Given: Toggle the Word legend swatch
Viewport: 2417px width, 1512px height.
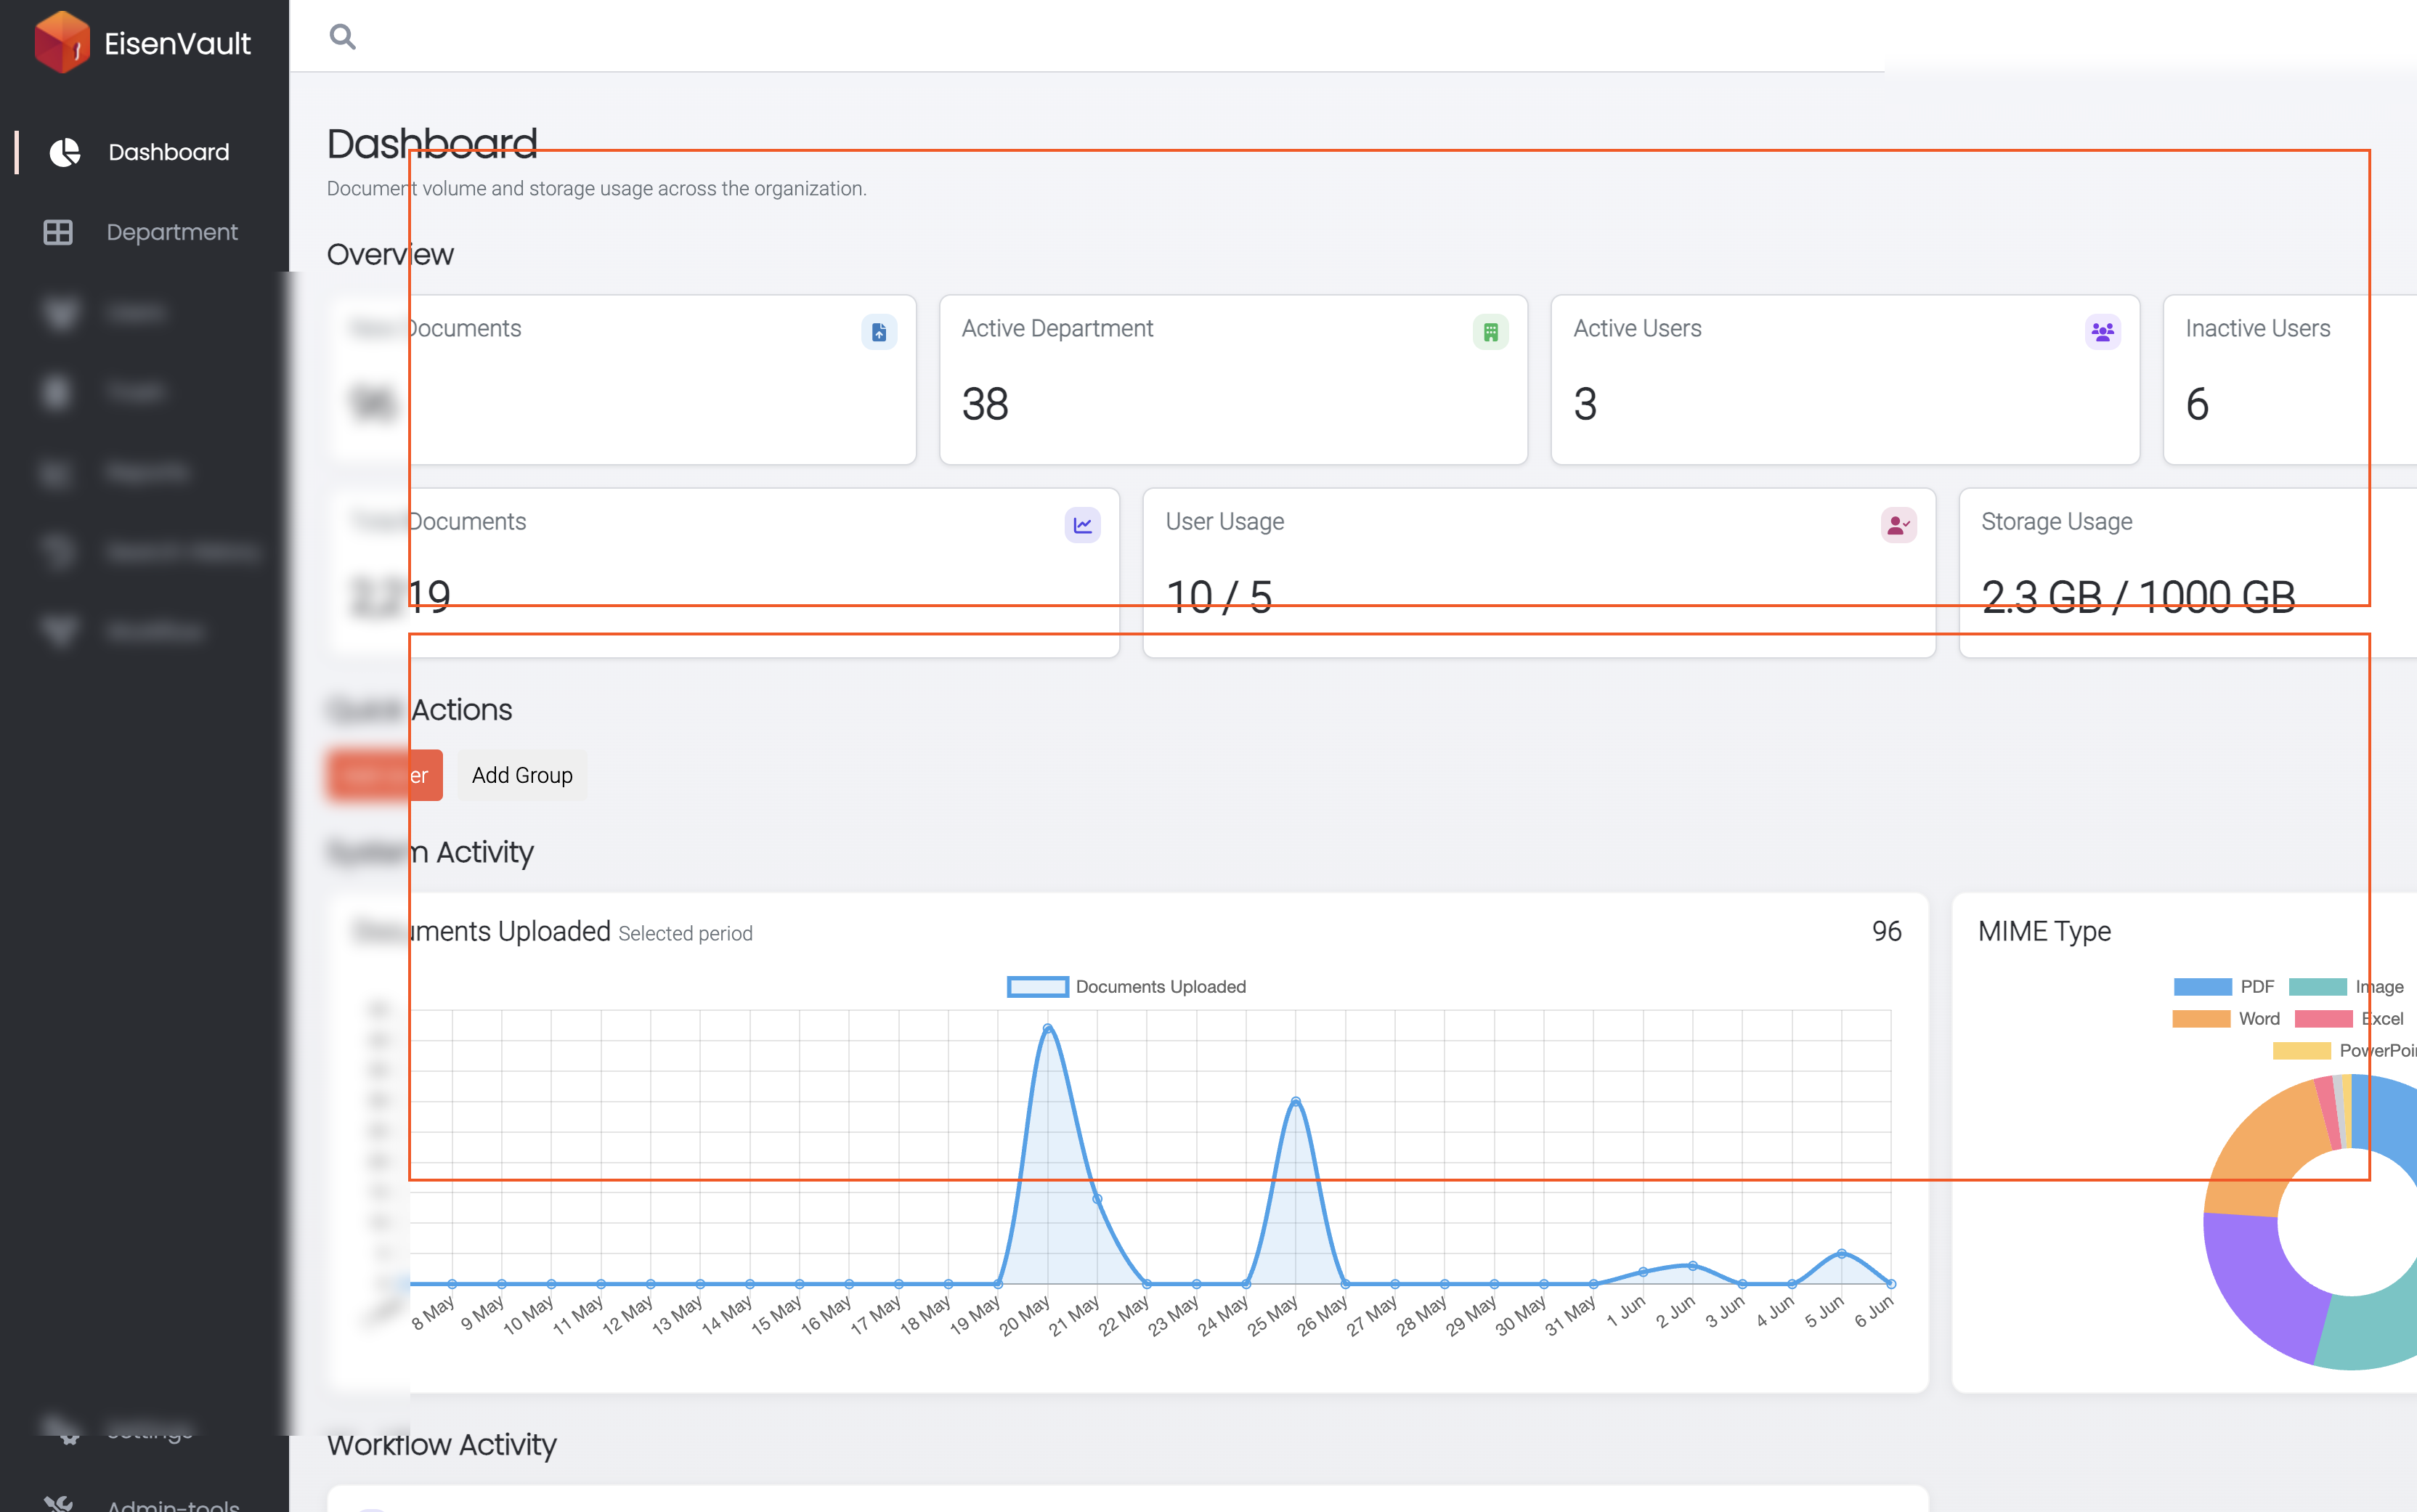Looking at the screenshot, I should click(x=2202, y=1019).
